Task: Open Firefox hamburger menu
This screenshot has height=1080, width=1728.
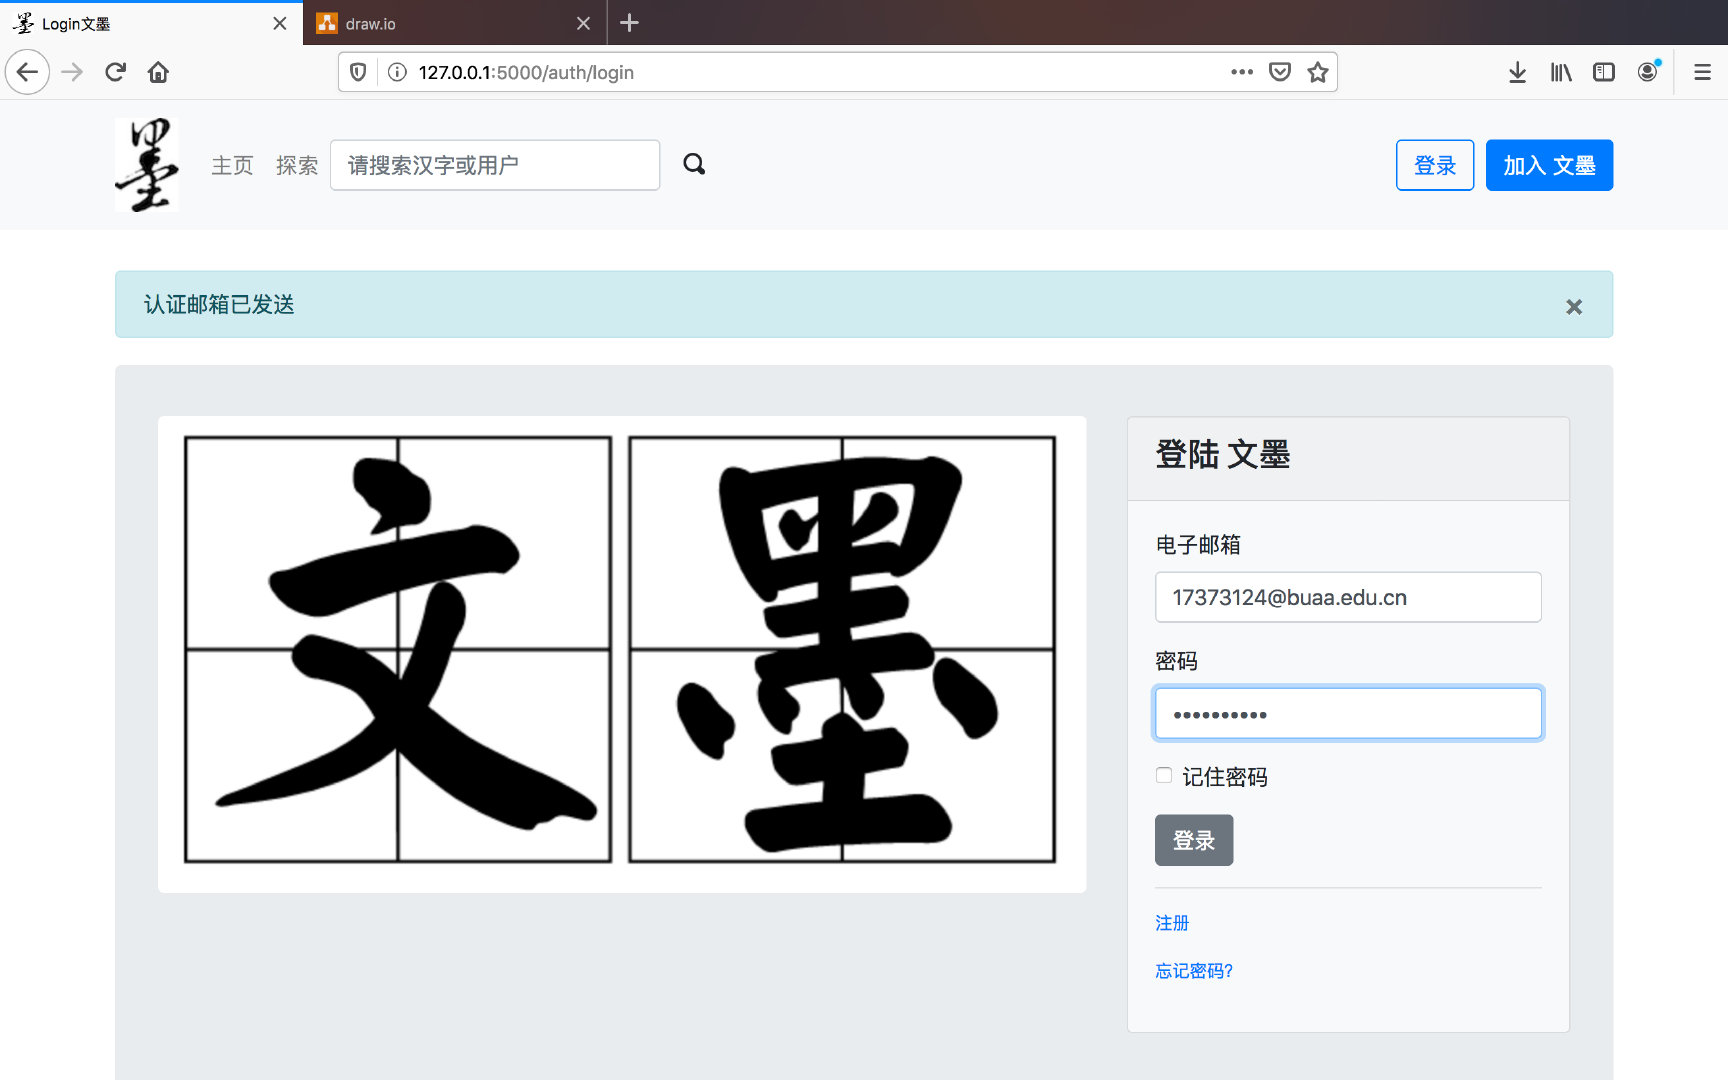Action: click(1702, 72)
